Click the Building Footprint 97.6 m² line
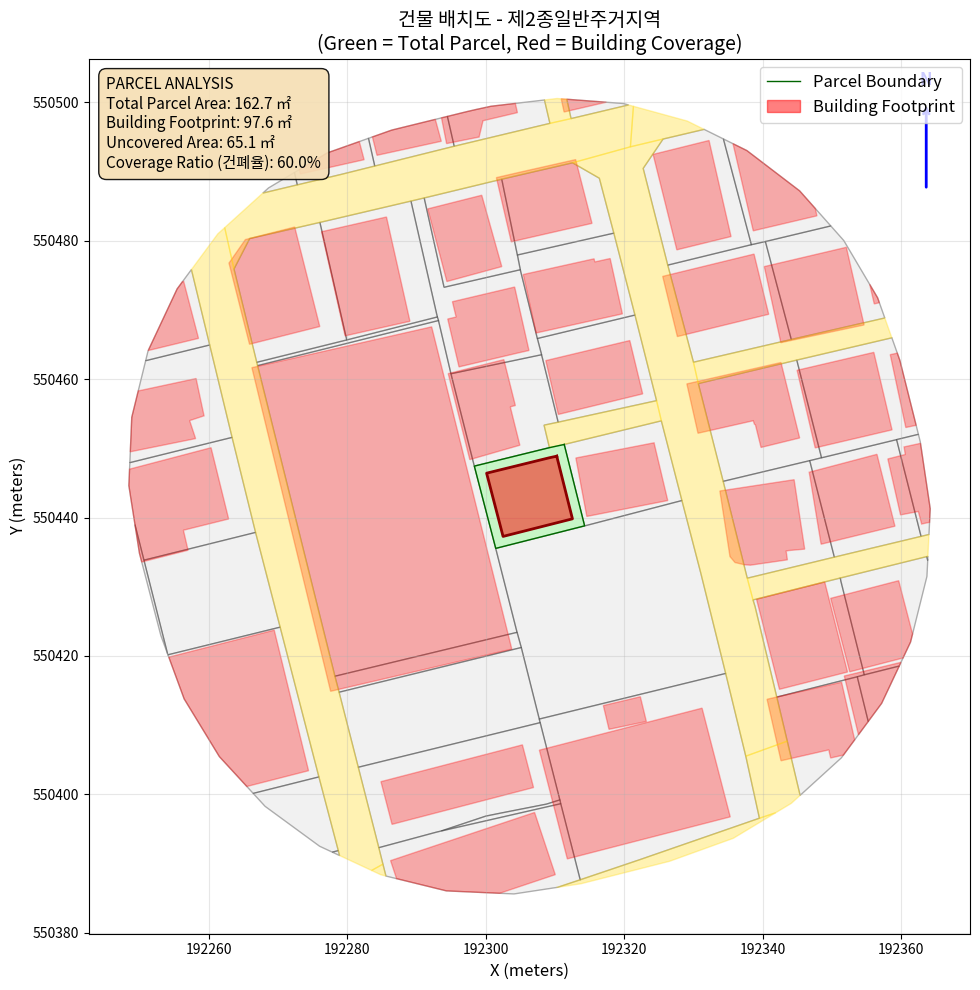Image resolution: width=980 pixels, height=990 pixels. (x=198, y=122)
